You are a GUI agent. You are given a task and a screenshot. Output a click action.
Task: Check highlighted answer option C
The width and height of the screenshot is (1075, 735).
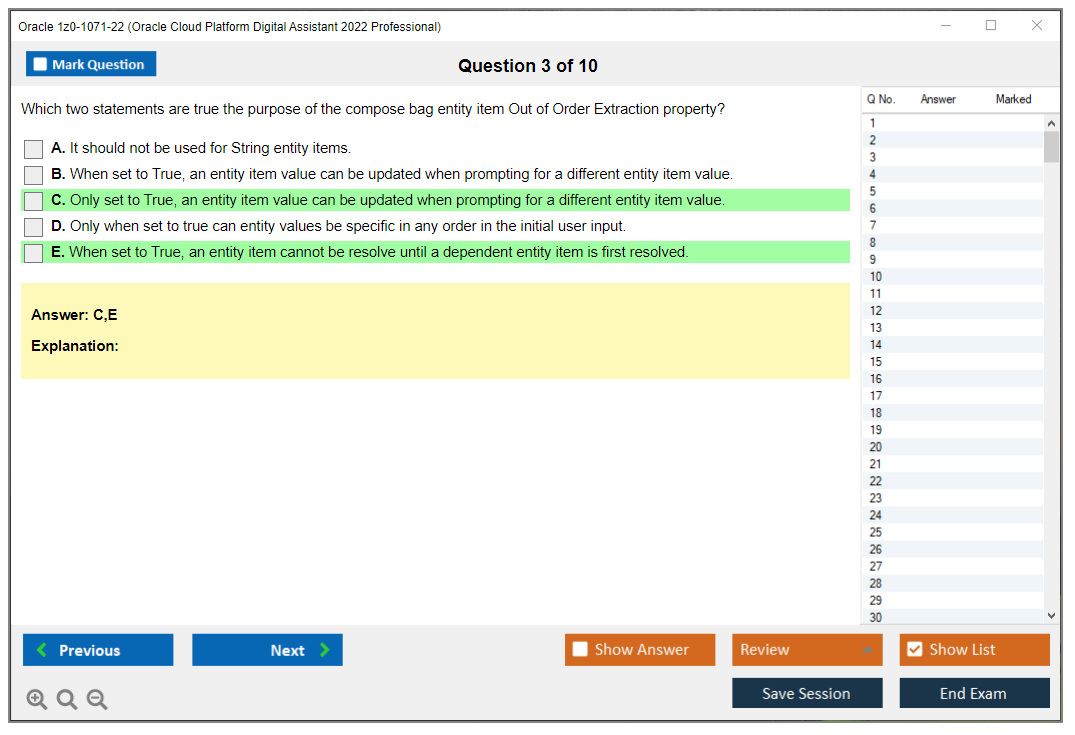click(x=32, y=200)
